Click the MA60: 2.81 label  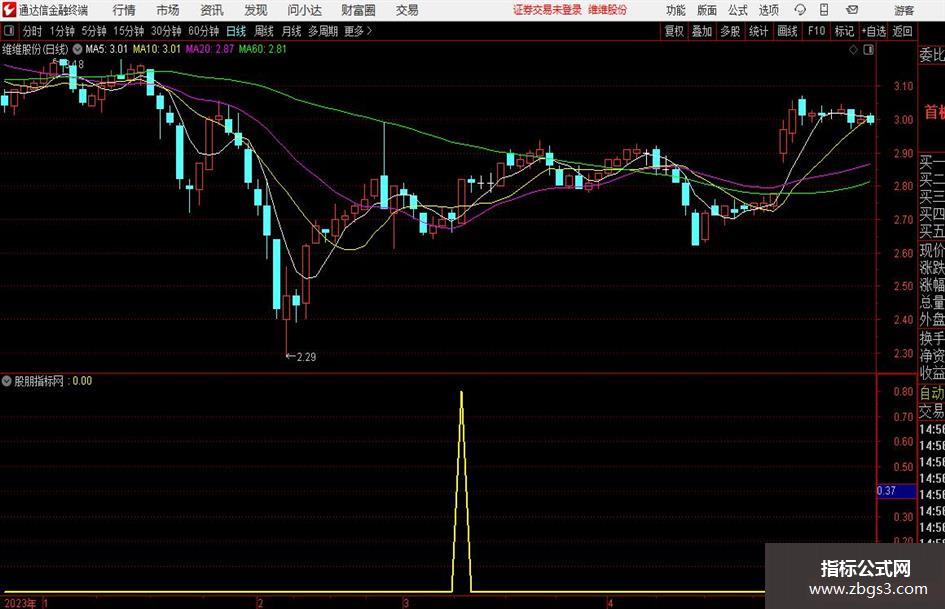click(x=263, y=49)
